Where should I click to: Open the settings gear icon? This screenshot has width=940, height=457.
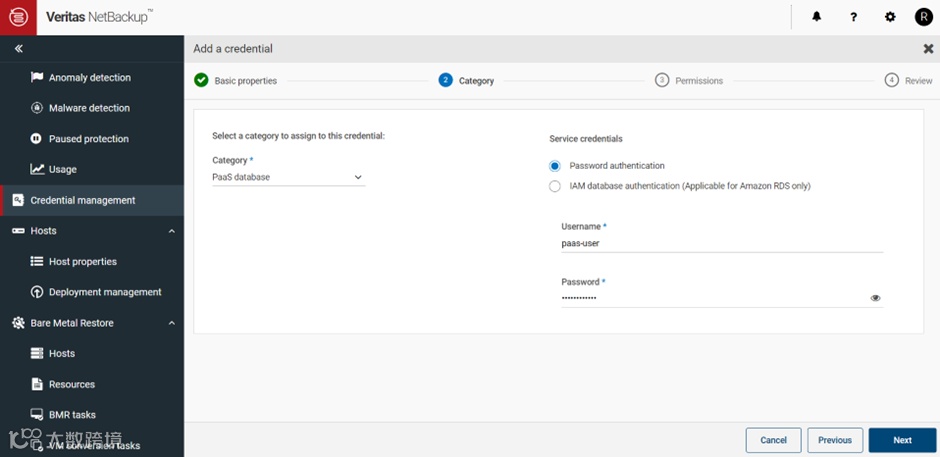click(890, 17)
